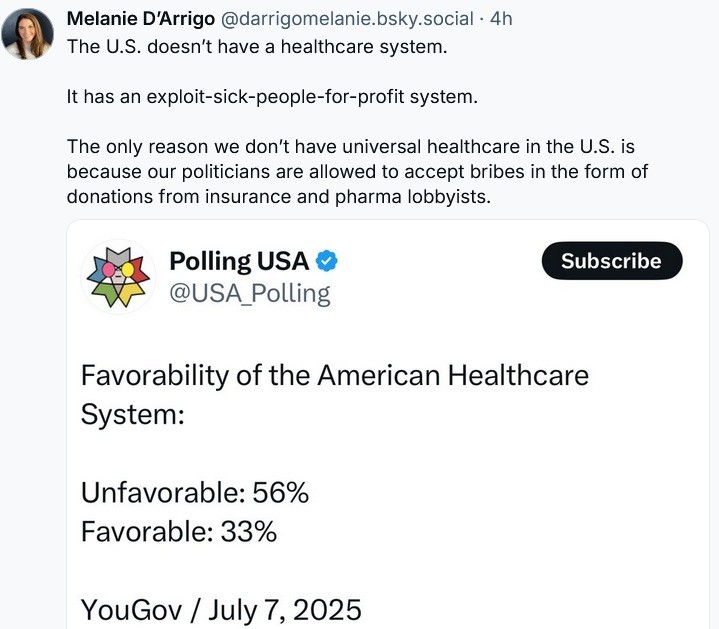Click "Favorability of the American Healthcare" heading
This screenshot has width=719, height=629.
(334, 376)
